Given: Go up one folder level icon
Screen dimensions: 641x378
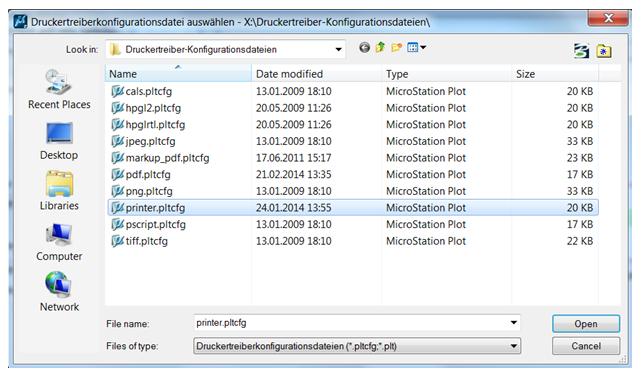Looking at the screenshot, I should click(x=380, y=47).
